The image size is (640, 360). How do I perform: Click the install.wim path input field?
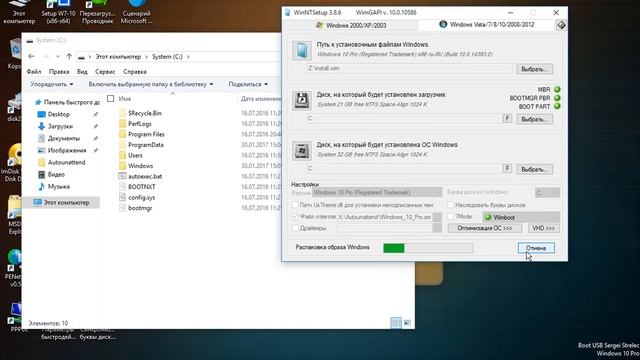(409, 68)
